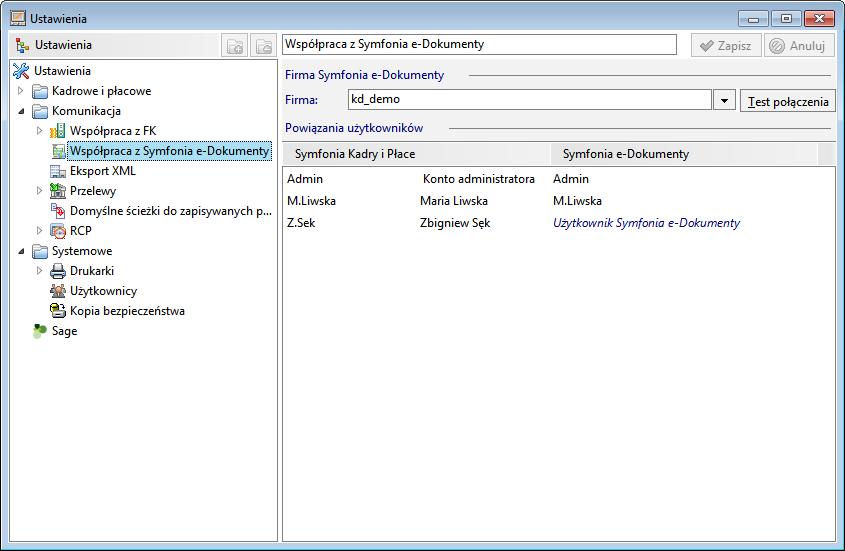845x551 pixels.
Task: Click the Symfonia e-Dokumenty tree icon
Action: click(x=58, y=151)
